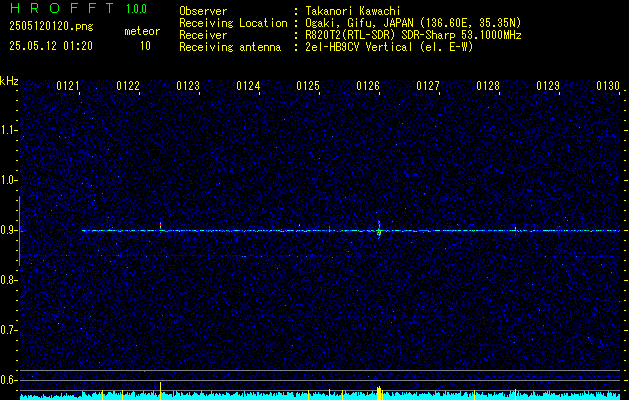Click the 0126 time tick label
This screenshot has width=629, height=400.
point(368,86)
